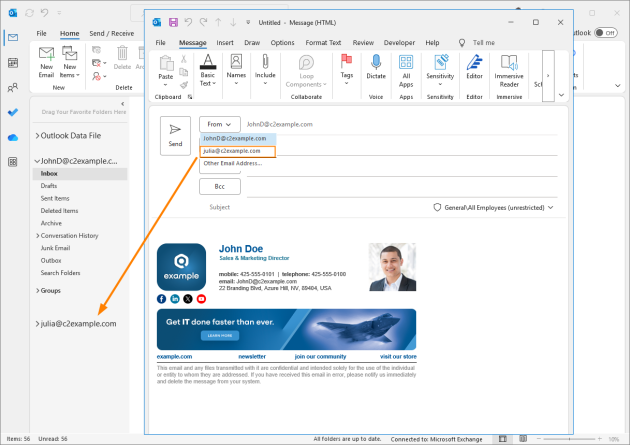Open the Mail view in Outlook sidebar
This screenshot has height=445, width=630.
[x=13, y=38]
